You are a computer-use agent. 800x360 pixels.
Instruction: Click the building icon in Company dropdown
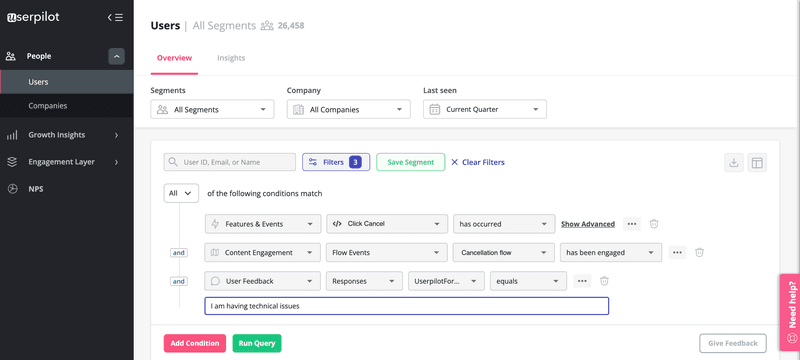click(299, 110)
